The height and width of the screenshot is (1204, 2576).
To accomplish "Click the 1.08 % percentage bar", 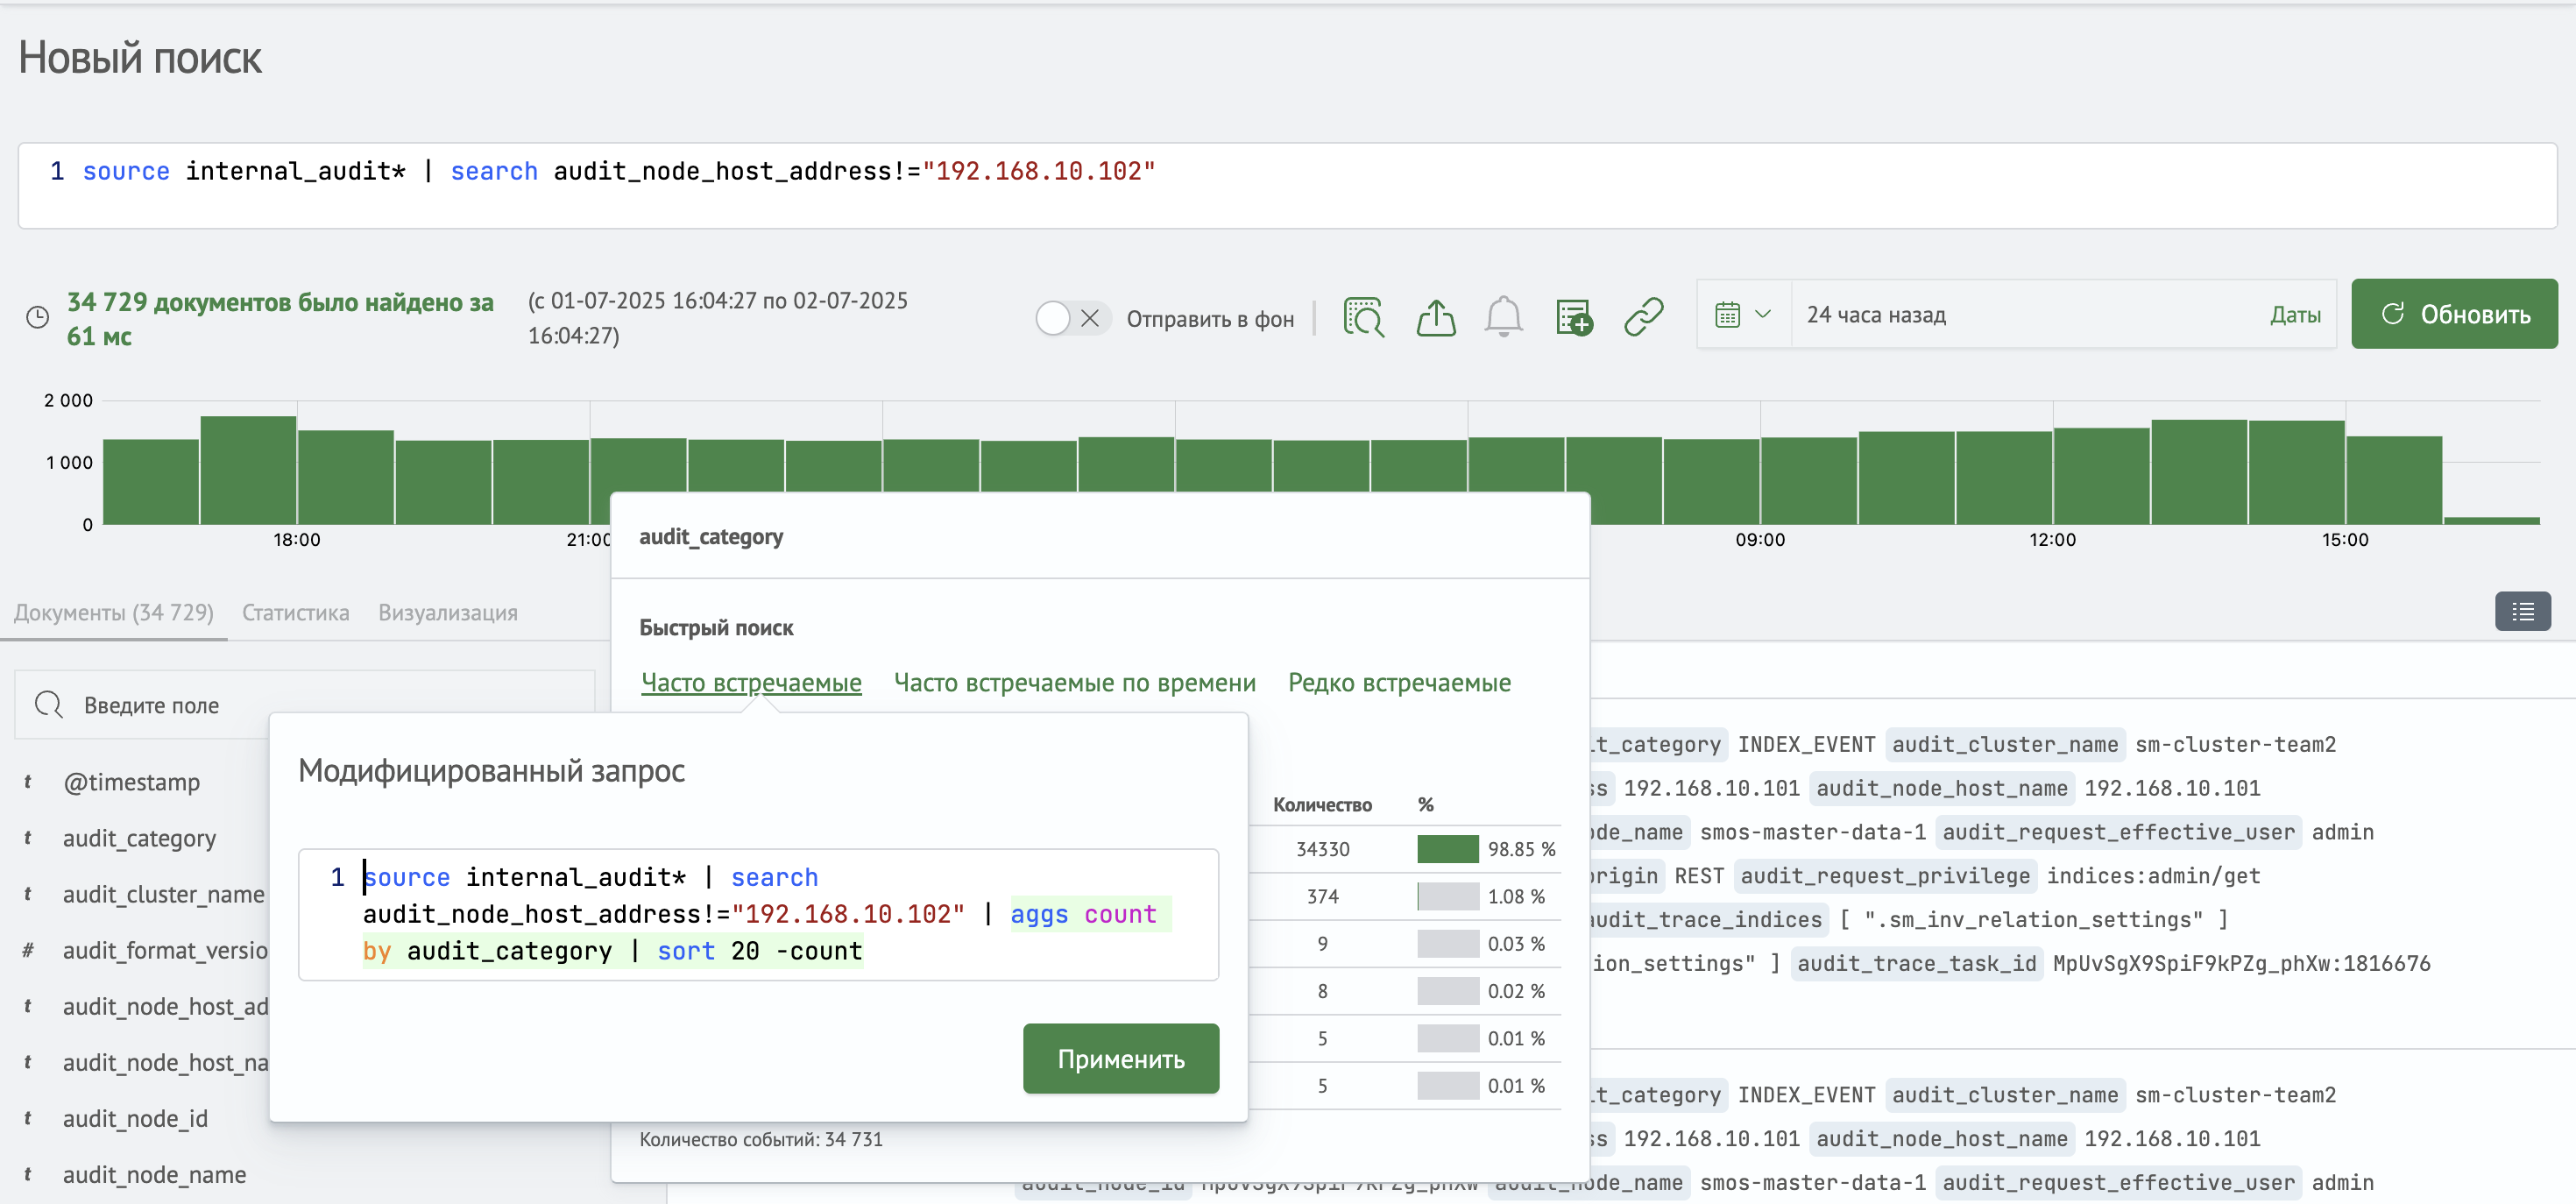I will coord(1447,896).
